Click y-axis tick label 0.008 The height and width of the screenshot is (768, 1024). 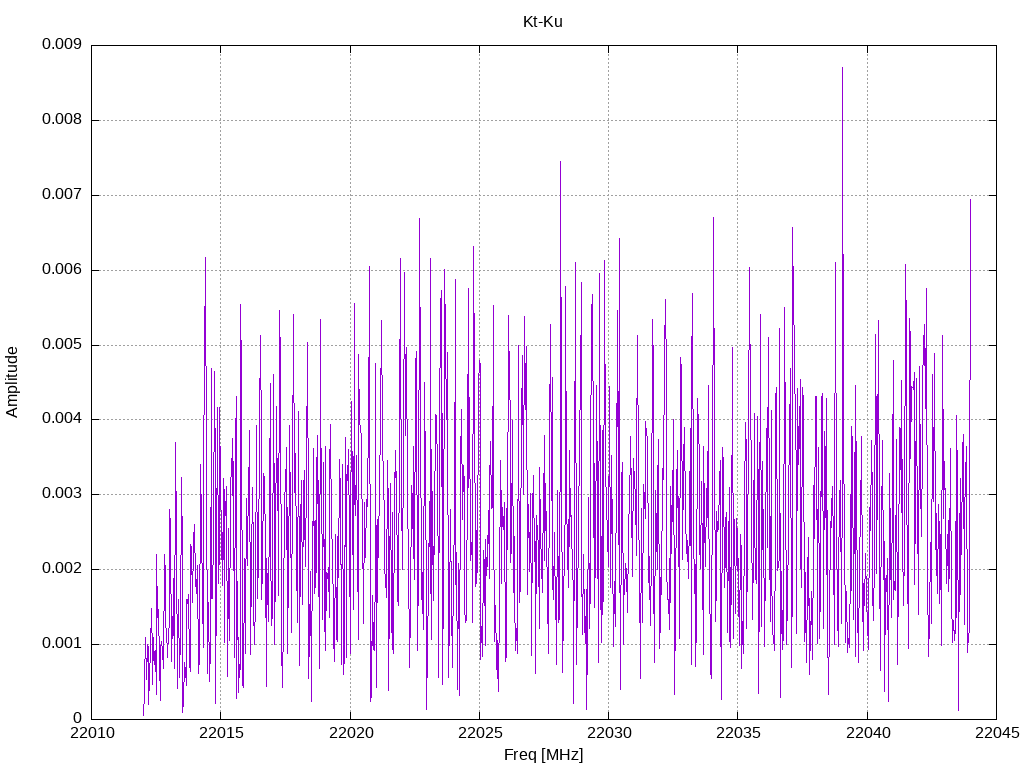pos(62,120)
